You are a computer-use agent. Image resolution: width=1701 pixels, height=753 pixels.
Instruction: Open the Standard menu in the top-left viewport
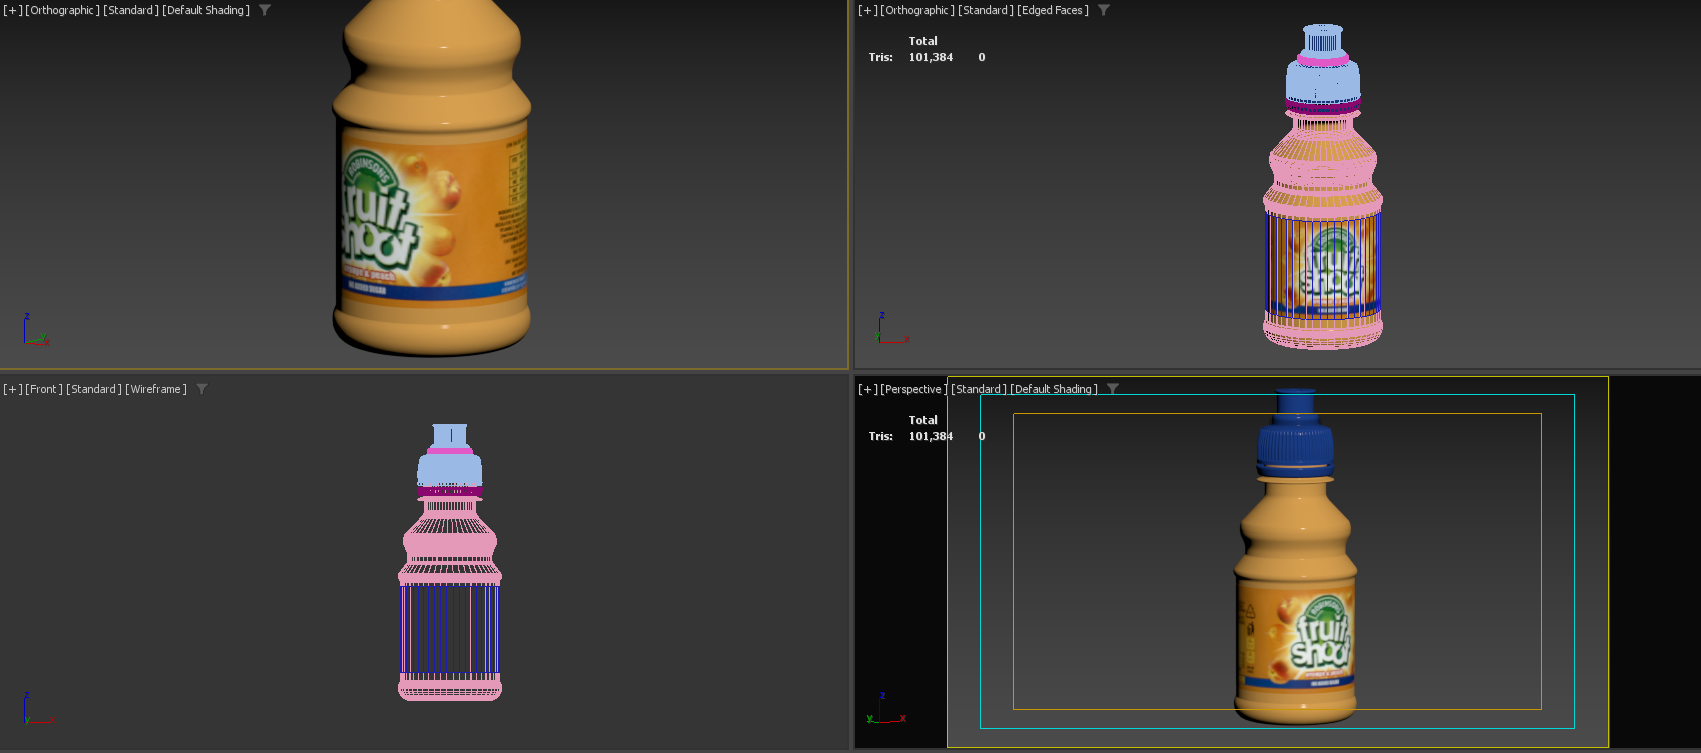[131, 10]
